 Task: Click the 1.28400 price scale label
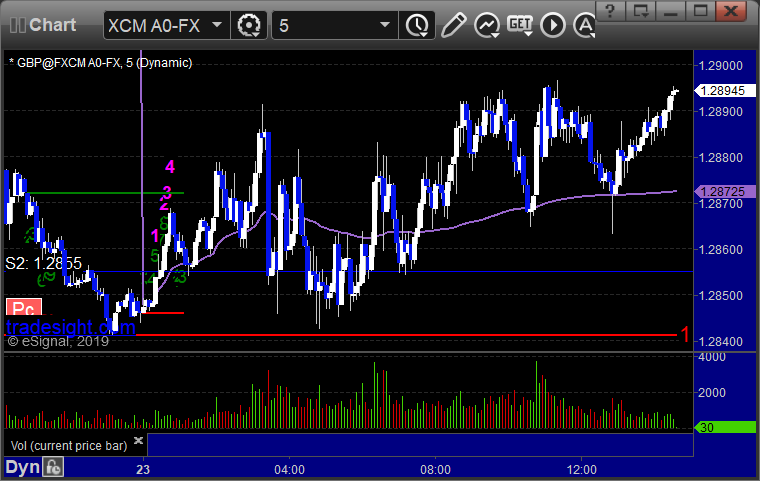tap(721, 342)
